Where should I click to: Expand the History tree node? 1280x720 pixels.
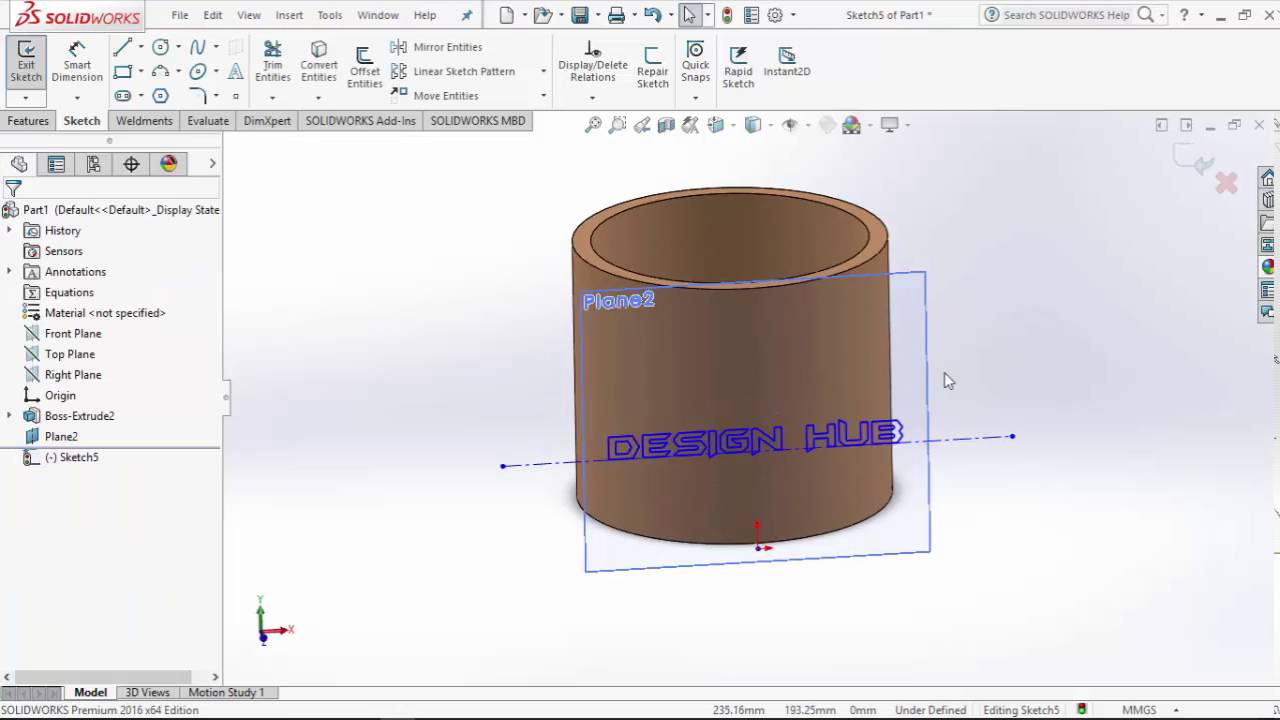(x=9, y=230)
